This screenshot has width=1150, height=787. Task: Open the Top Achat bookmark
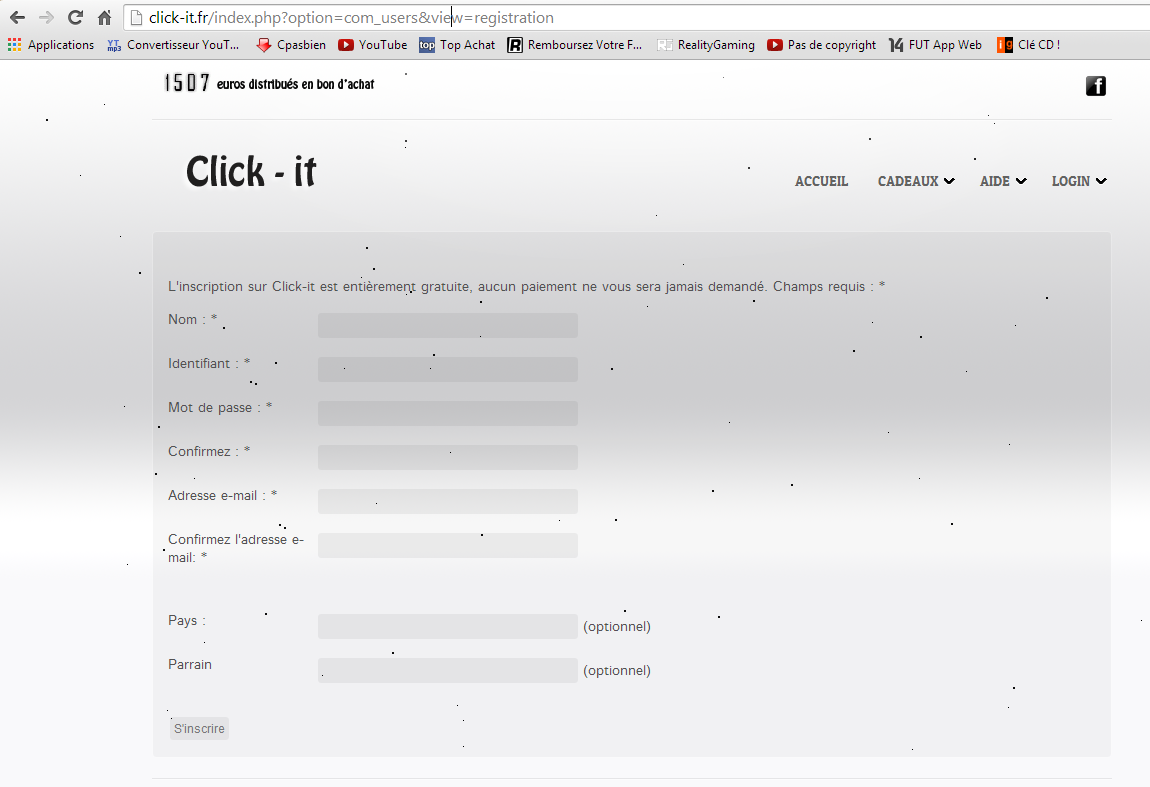(457, 45)
